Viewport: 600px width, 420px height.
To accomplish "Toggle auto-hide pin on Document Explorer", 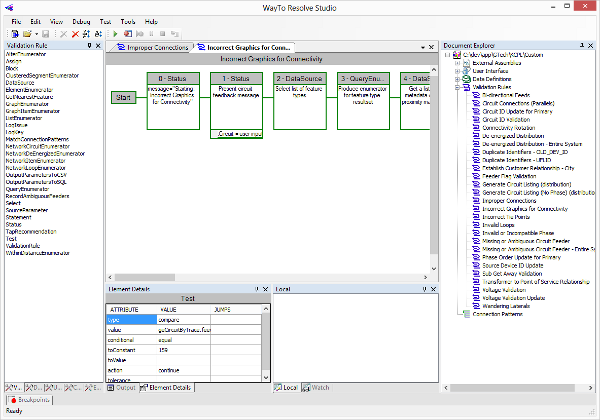I will pos(582,46).
